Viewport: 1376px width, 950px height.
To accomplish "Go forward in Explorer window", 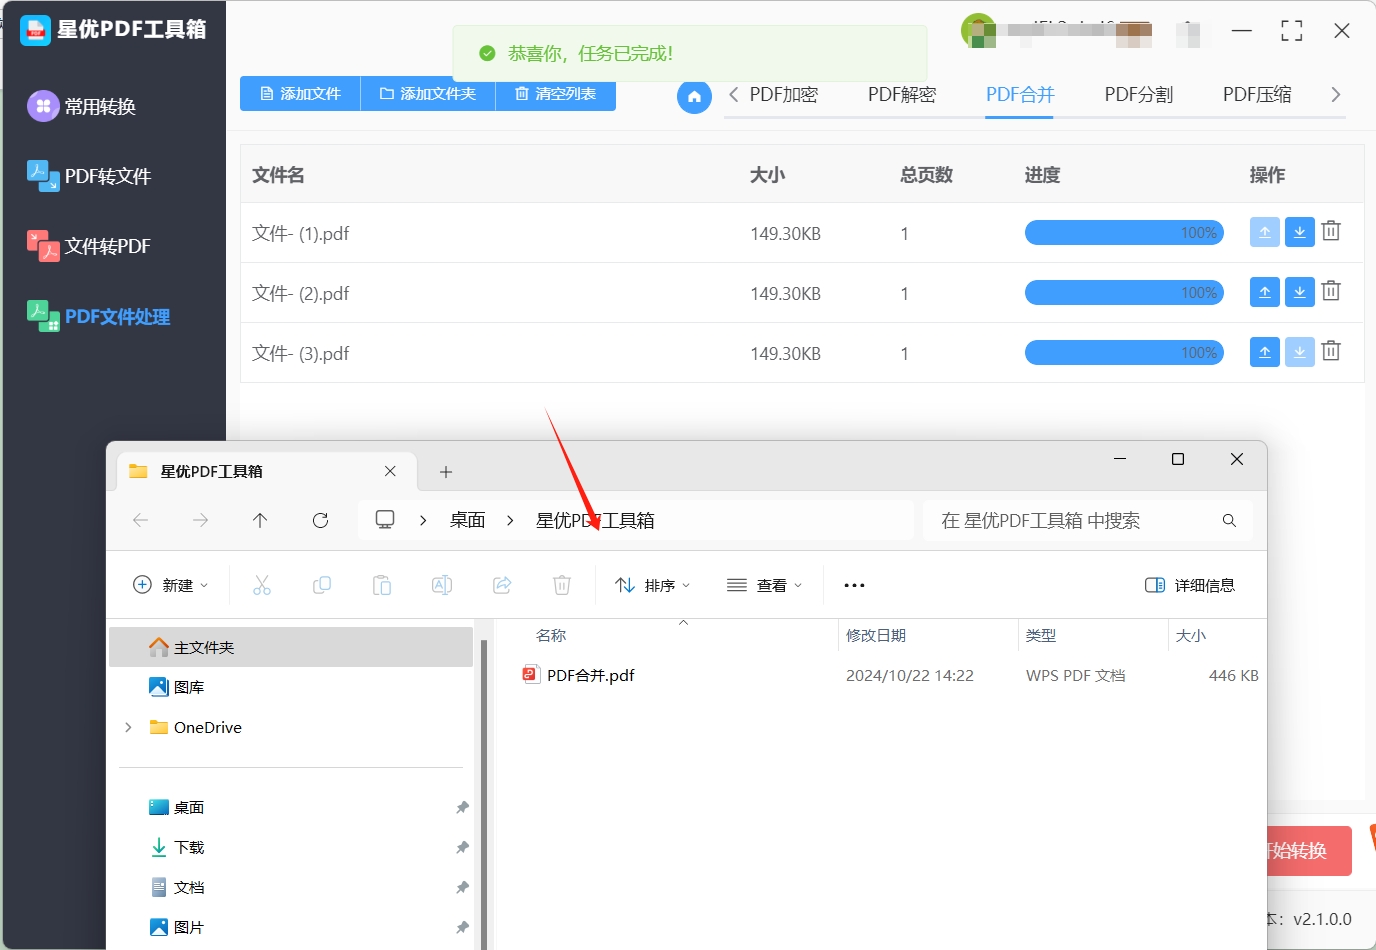I will click(200, 520).
